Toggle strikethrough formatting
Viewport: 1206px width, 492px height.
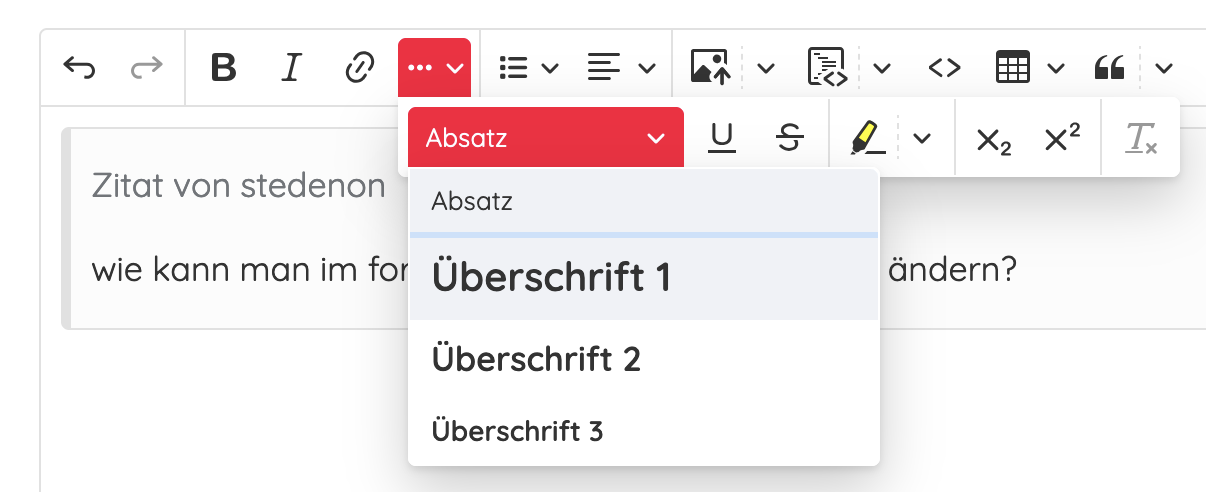(790, 138)
